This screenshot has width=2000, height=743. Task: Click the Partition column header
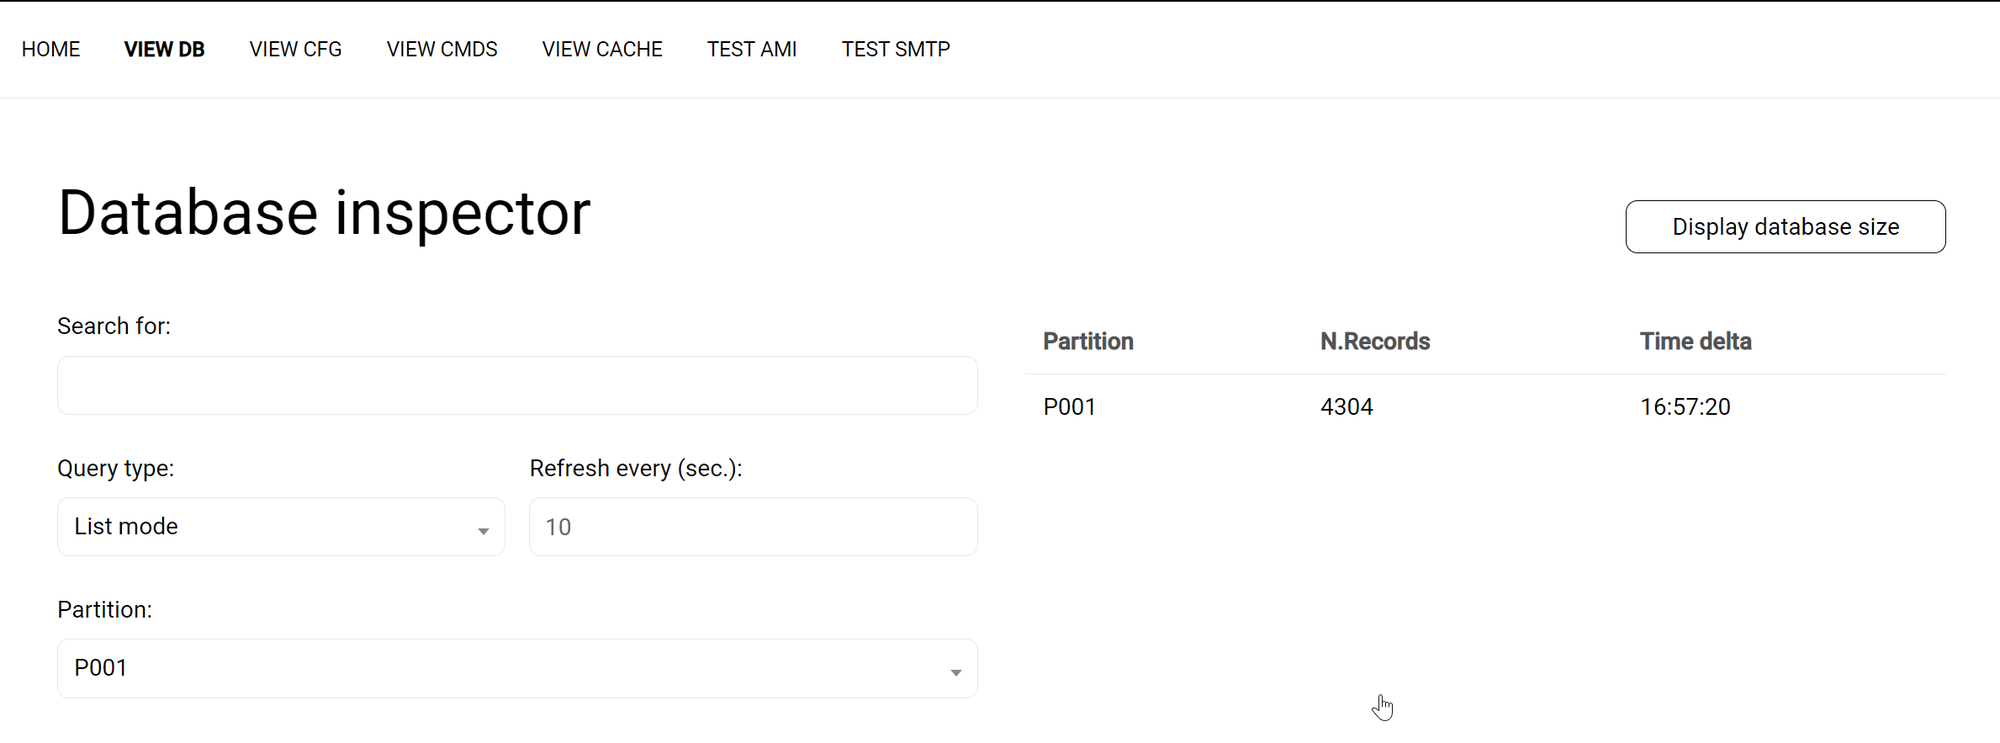[x=1088, y=341]
